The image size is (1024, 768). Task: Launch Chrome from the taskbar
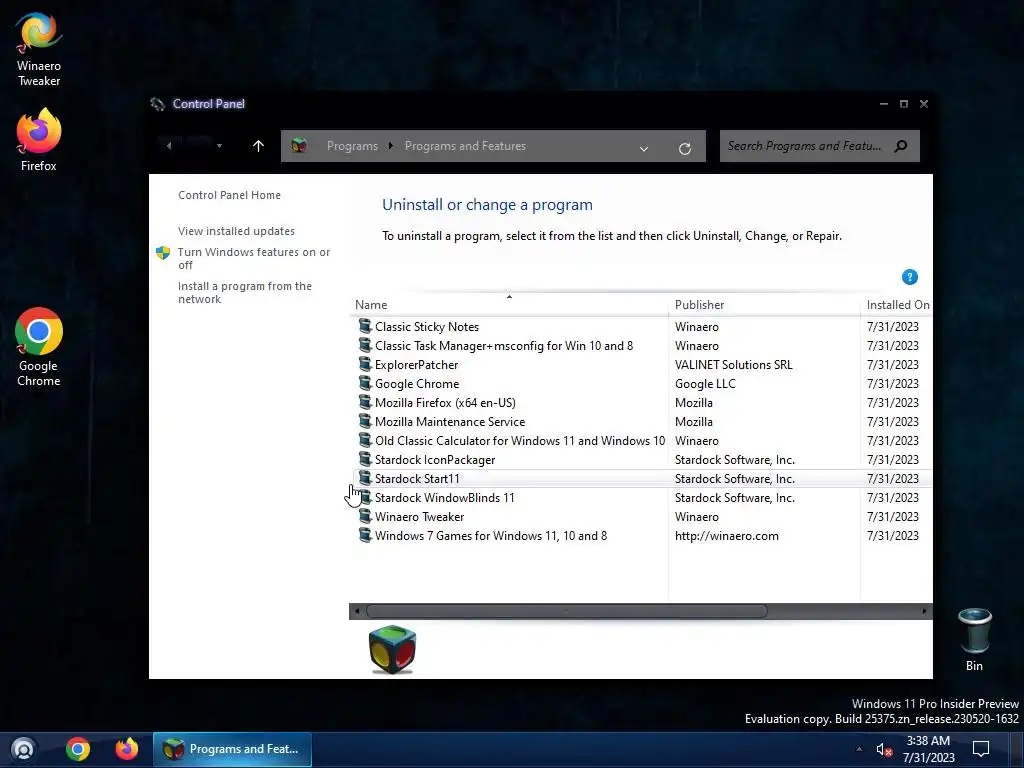point(78,749)
